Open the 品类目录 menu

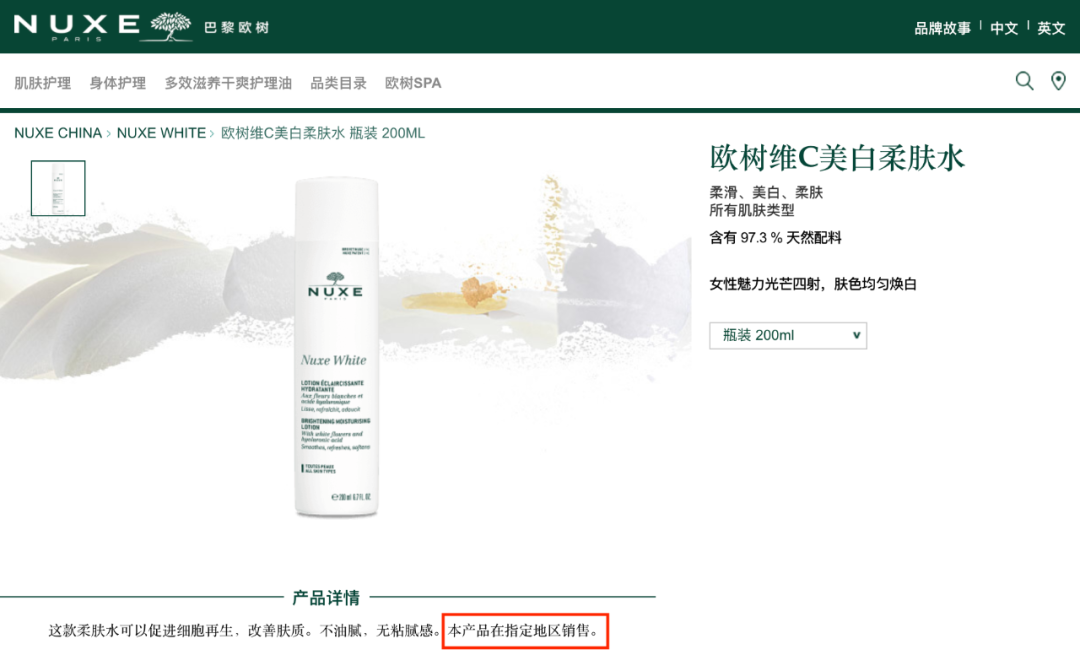338,83
